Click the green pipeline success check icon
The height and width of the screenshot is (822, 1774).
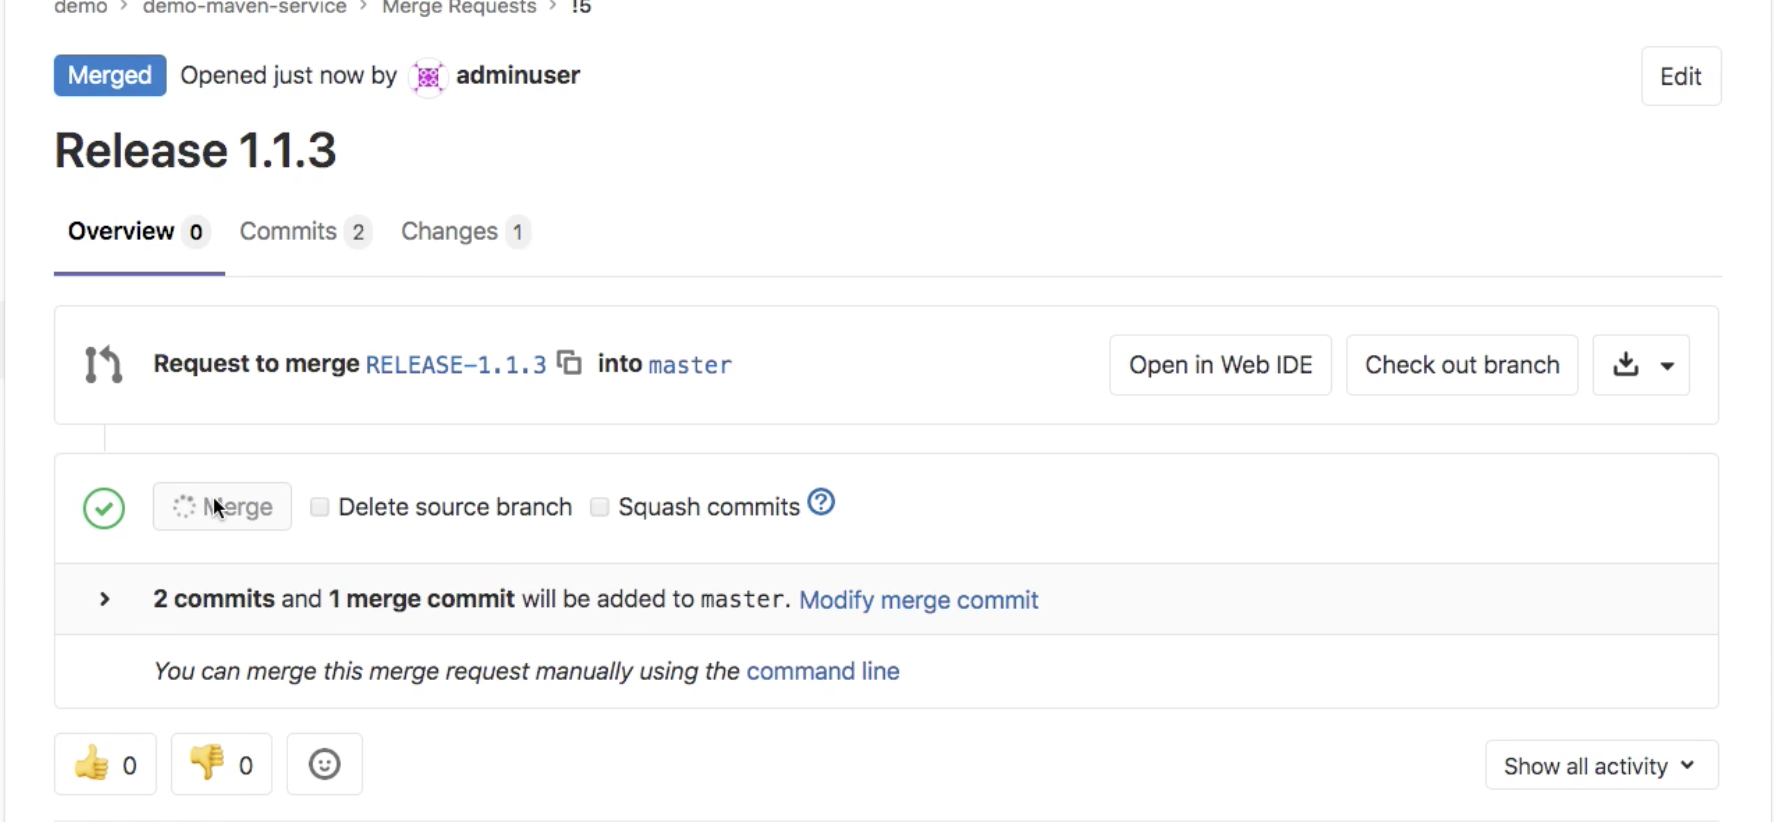(x=104, y=508)
